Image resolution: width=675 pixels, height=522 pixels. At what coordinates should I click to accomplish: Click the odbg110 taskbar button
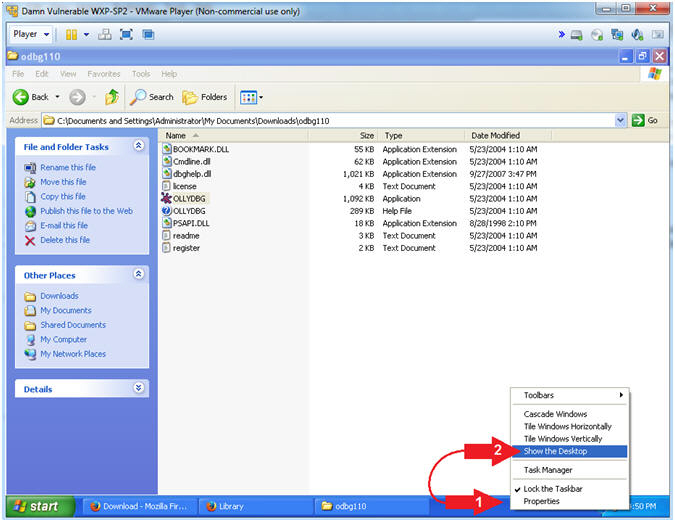click(x=371, y=507)
